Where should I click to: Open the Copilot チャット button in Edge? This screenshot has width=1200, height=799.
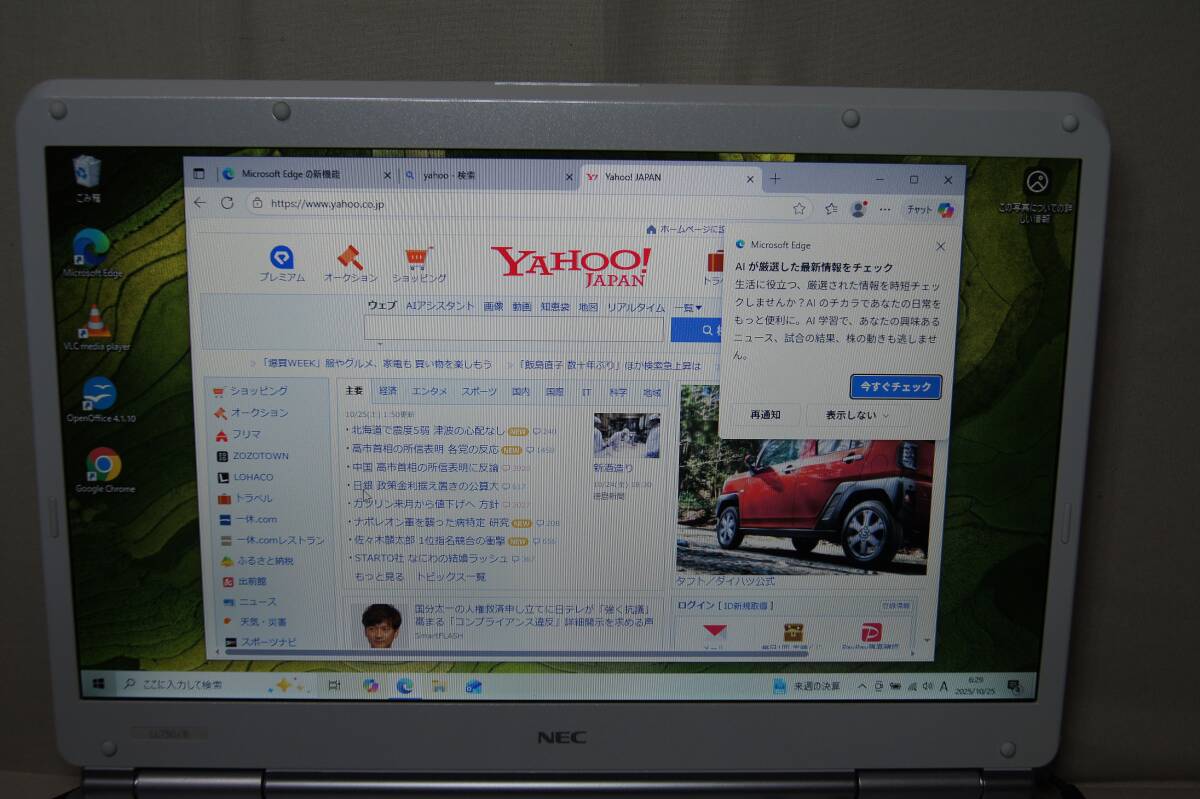pyautogui.click(x=928, y=210)
